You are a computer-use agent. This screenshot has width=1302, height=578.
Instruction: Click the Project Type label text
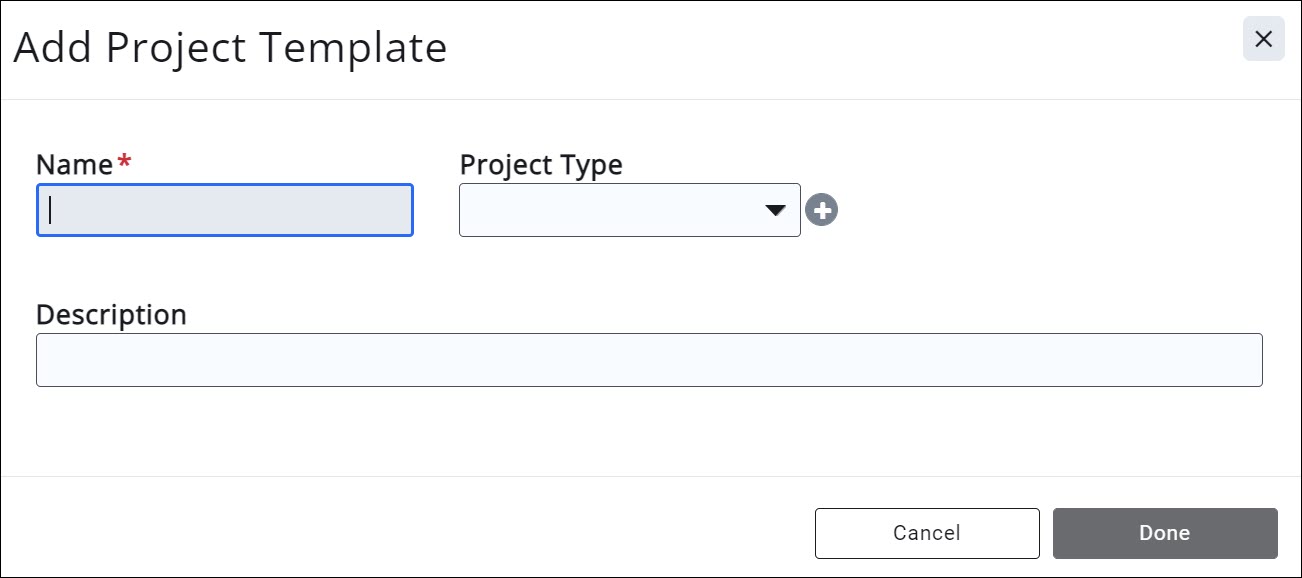541,165
